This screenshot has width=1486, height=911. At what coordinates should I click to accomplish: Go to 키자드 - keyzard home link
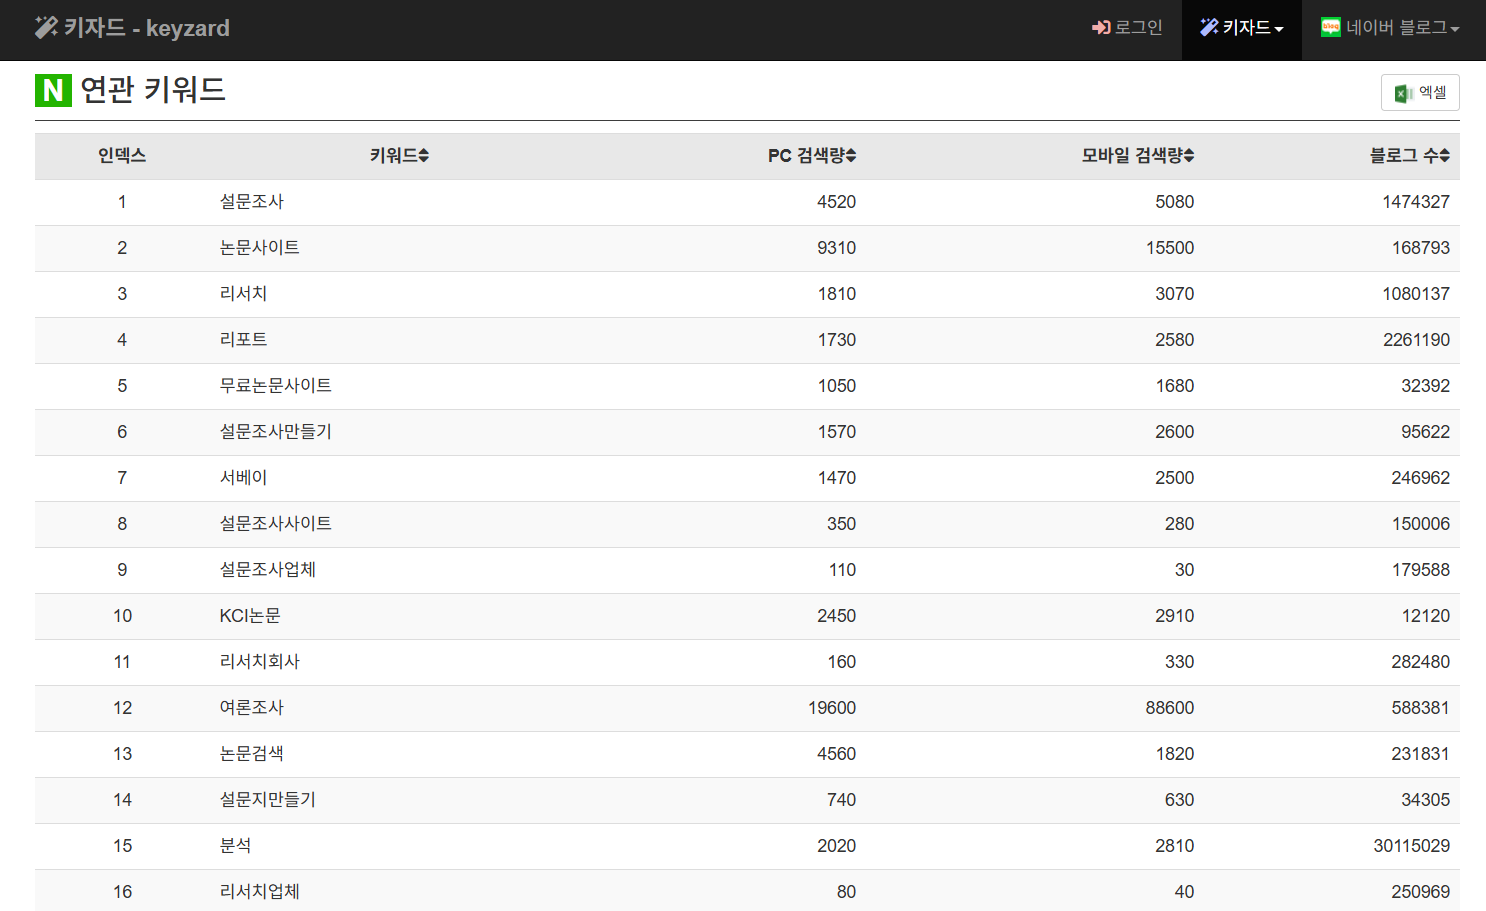tap(133, 28)
